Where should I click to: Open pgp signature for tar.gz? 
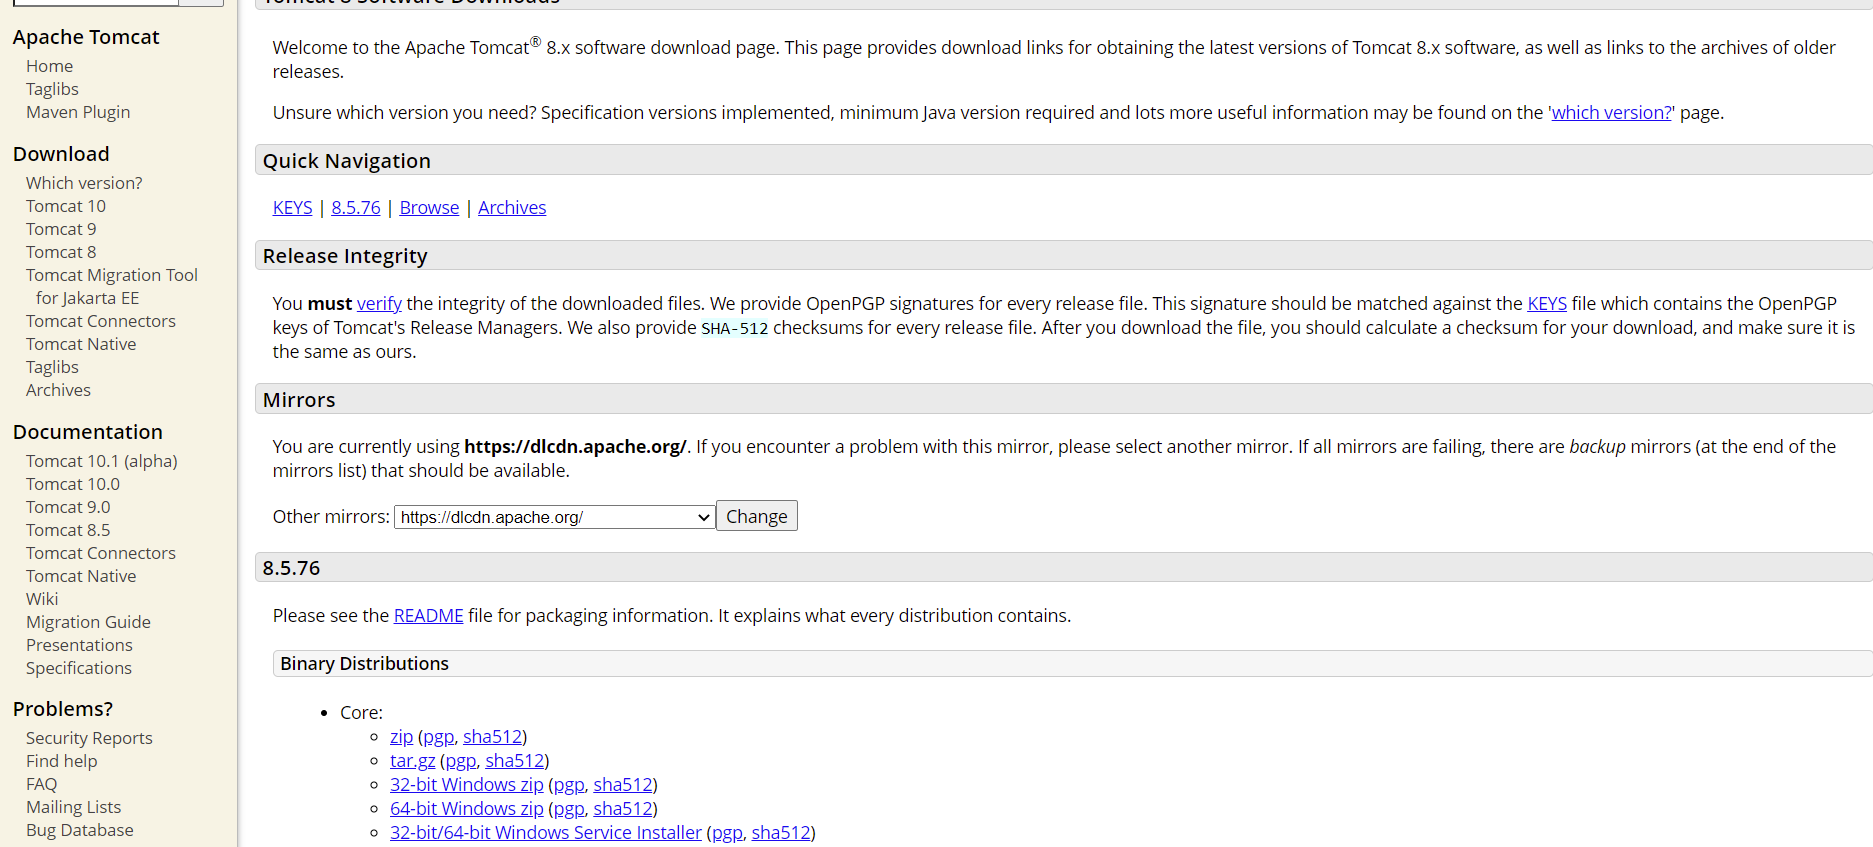[460, 761]
